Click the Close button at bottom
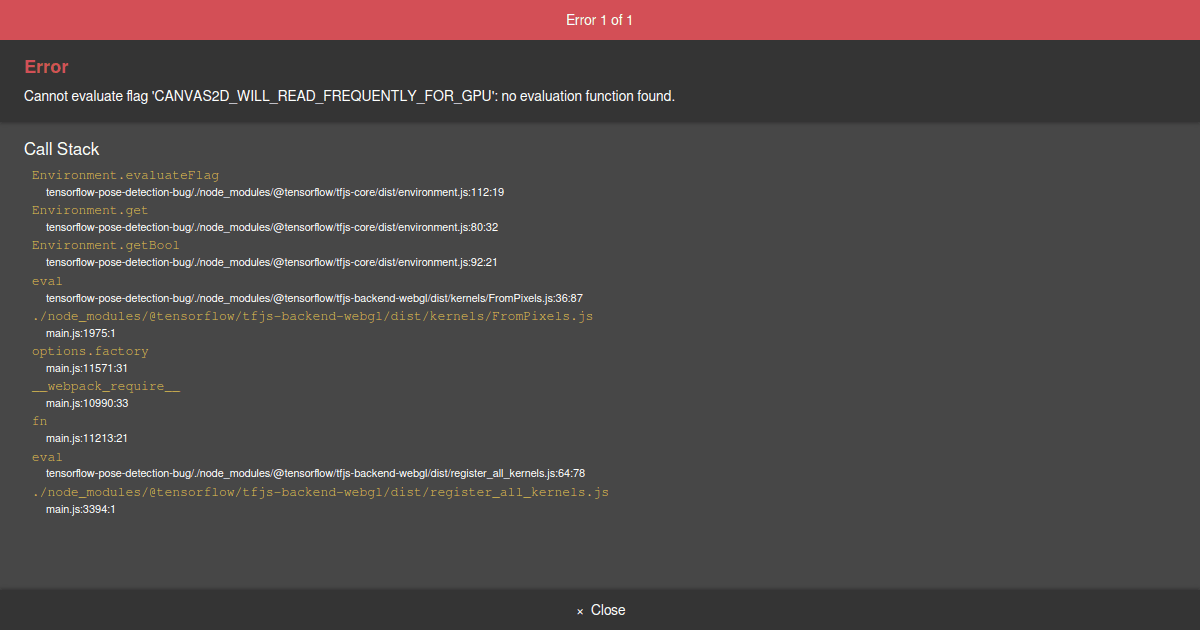Screen dimensions: 1200x630 point(600,610)
